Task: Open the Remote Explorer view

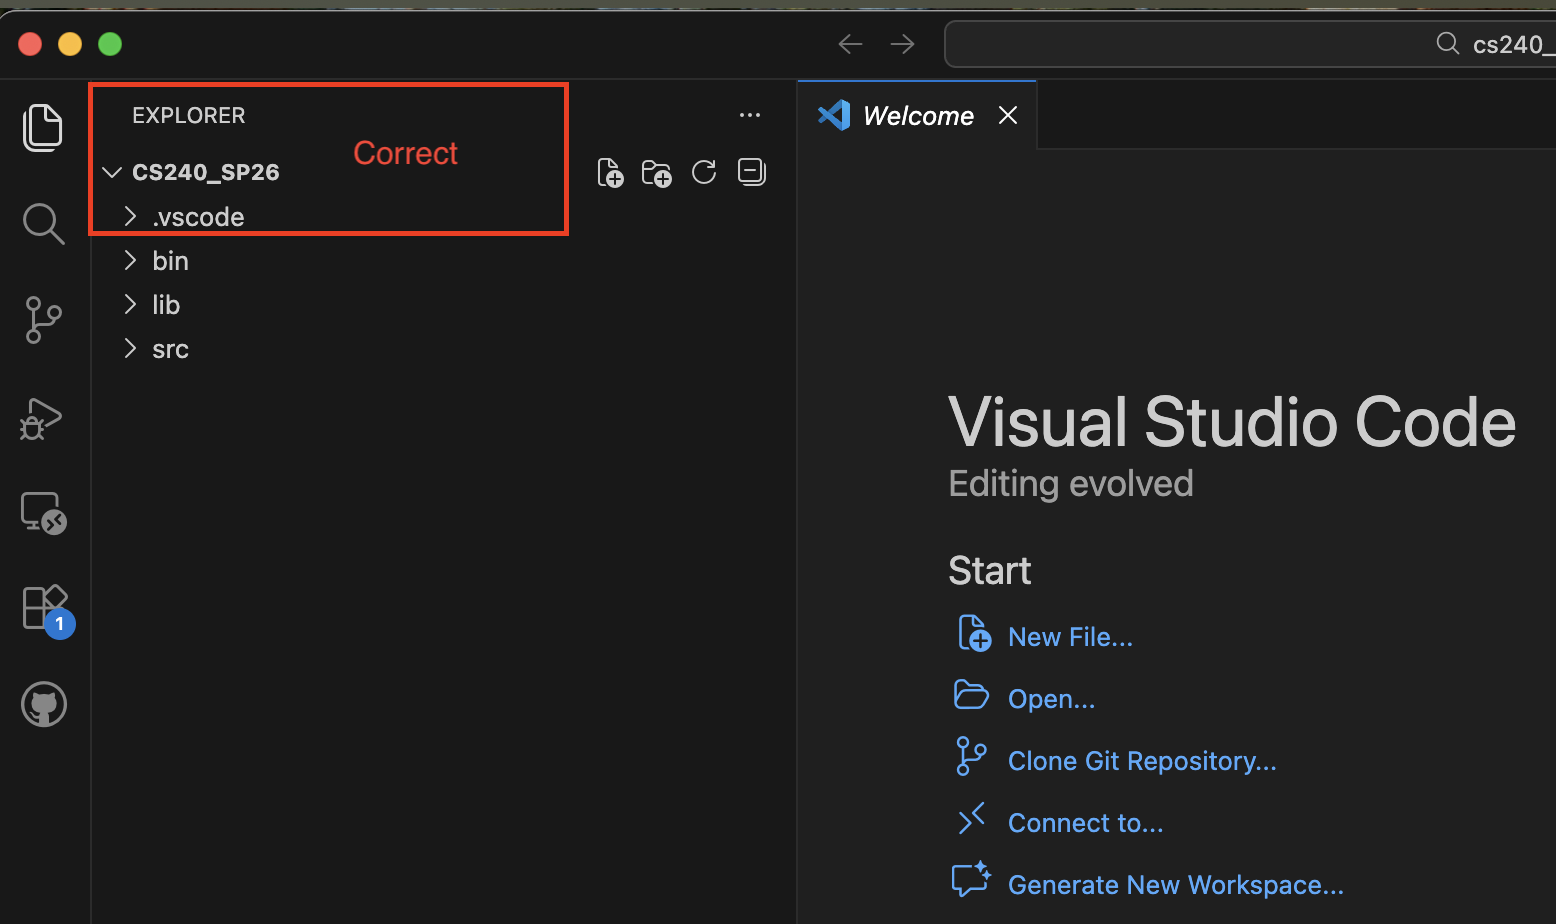Action: click(x=43, y=513)
